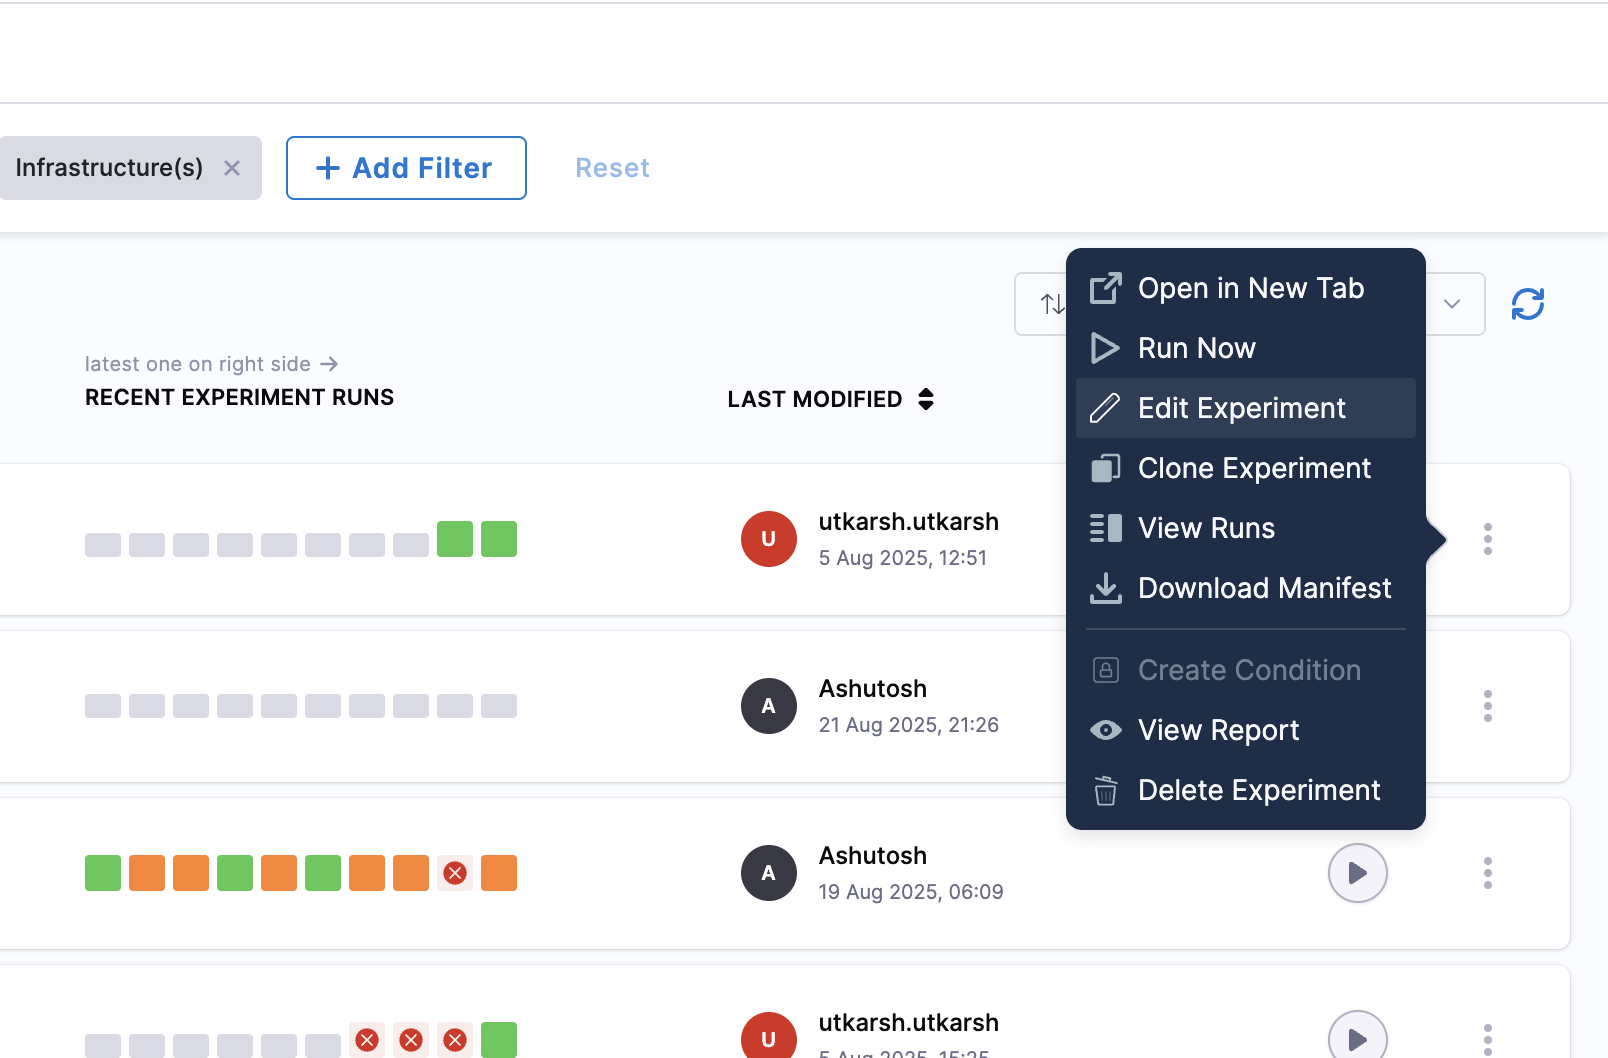Open three-dot menu for Ashutosh 21 Aug row
This screenshot has height=1058, width=1608.
(1488, 706)
